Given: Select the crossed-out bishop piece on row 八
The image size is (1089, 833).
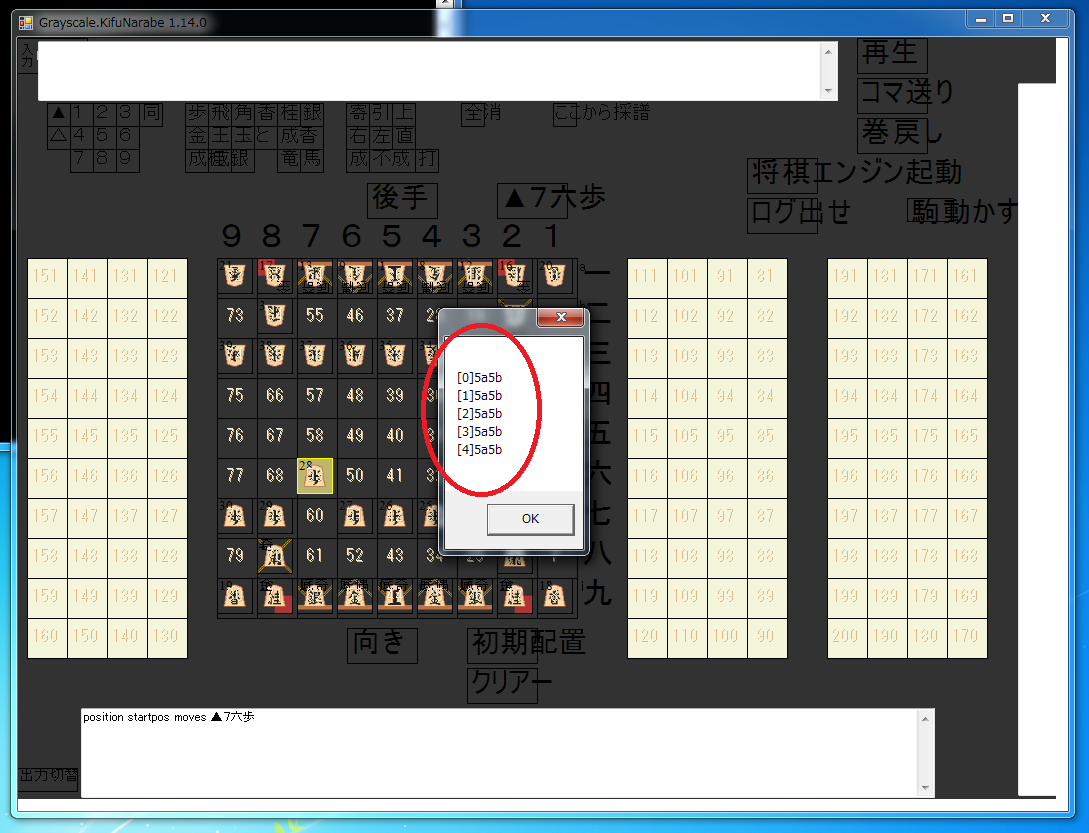Looking at the screenshot, I should pyautogui.click(x=275, y=556).
